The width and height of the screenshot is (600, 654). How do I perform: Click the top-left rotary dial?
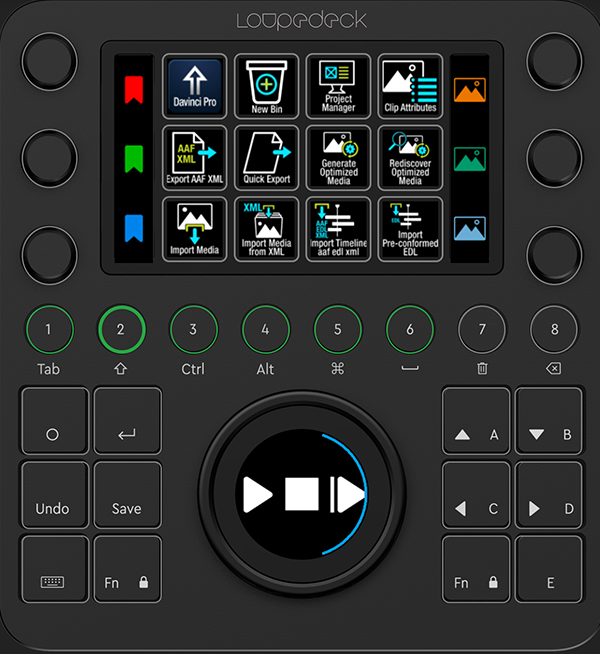point(50,61)
